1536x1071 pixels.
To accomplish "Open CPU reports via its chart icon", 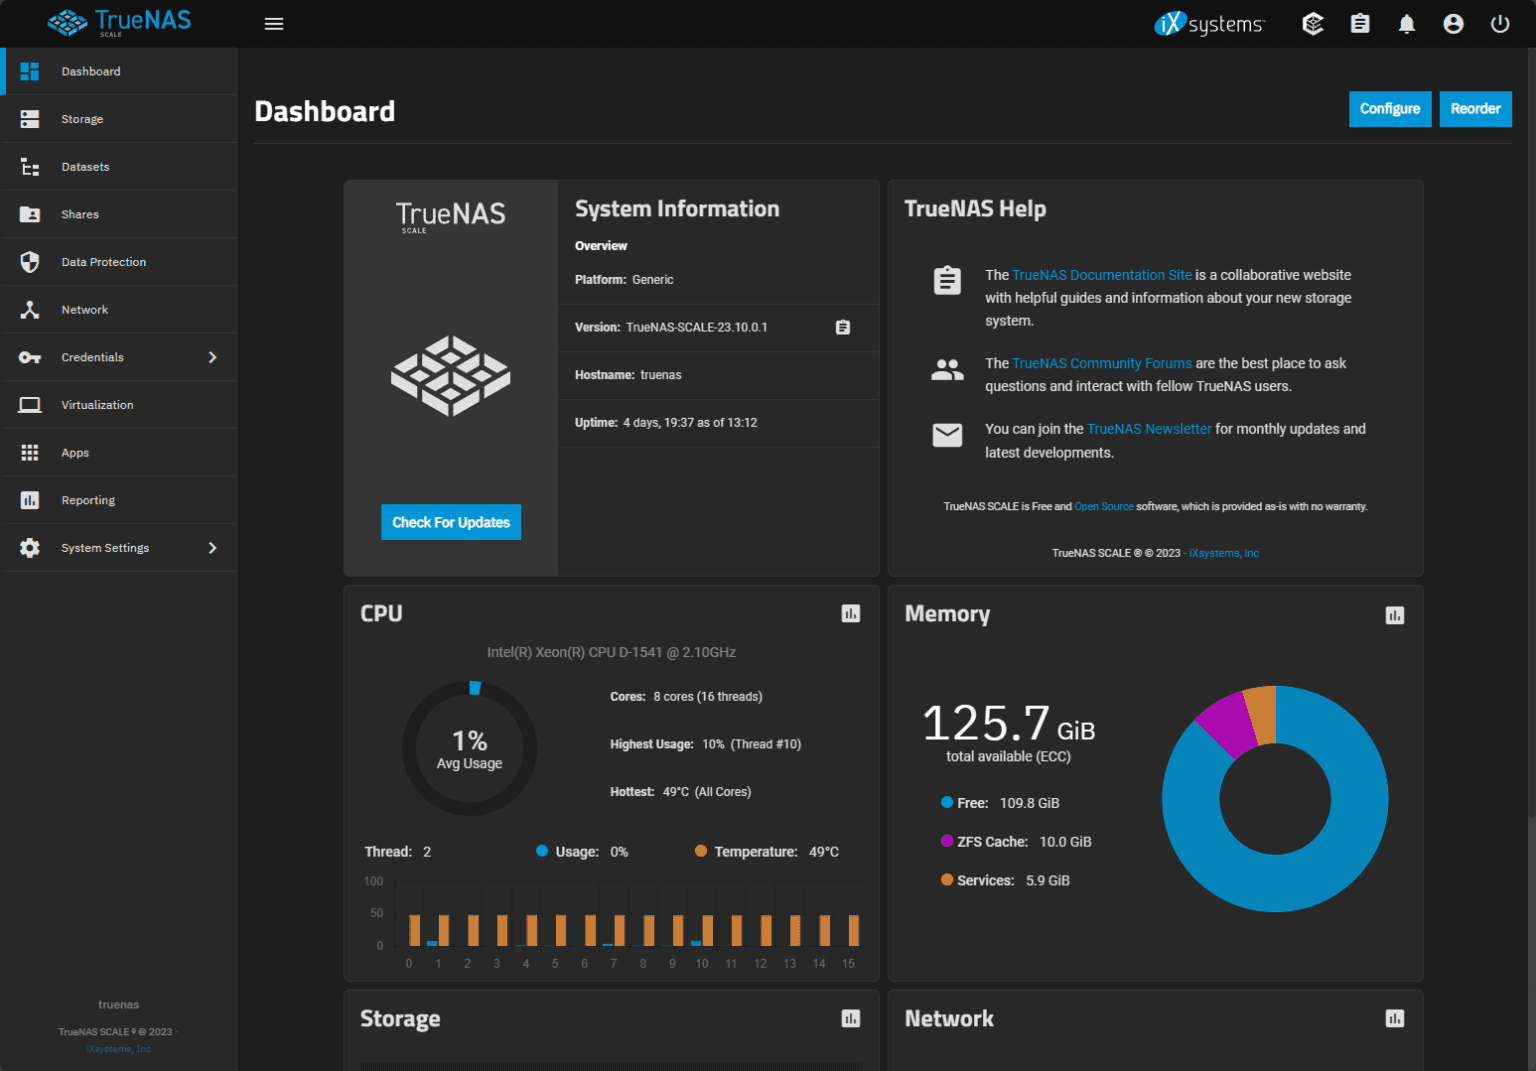I will point(851,613).
